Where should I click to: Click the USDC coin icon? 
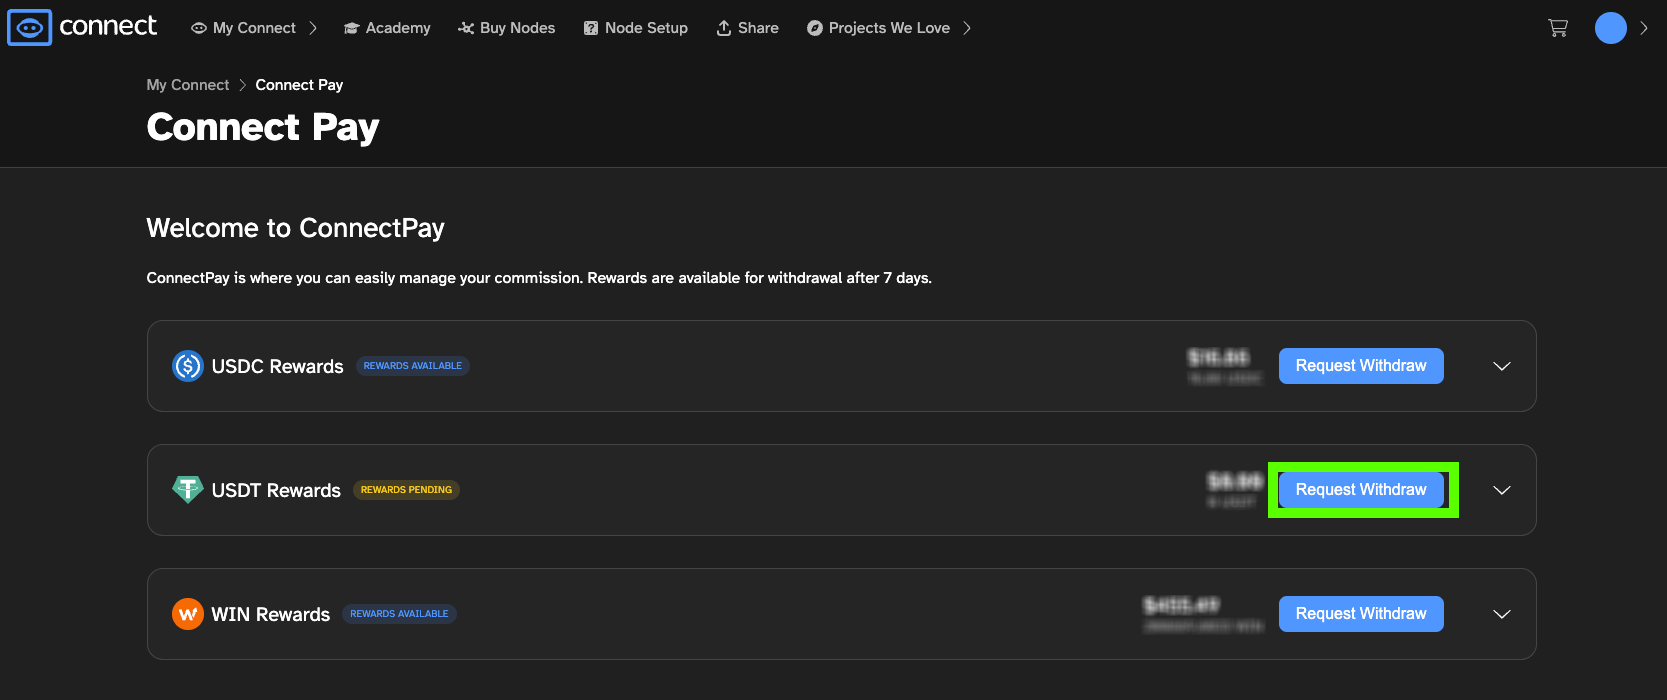coord(188,366)
